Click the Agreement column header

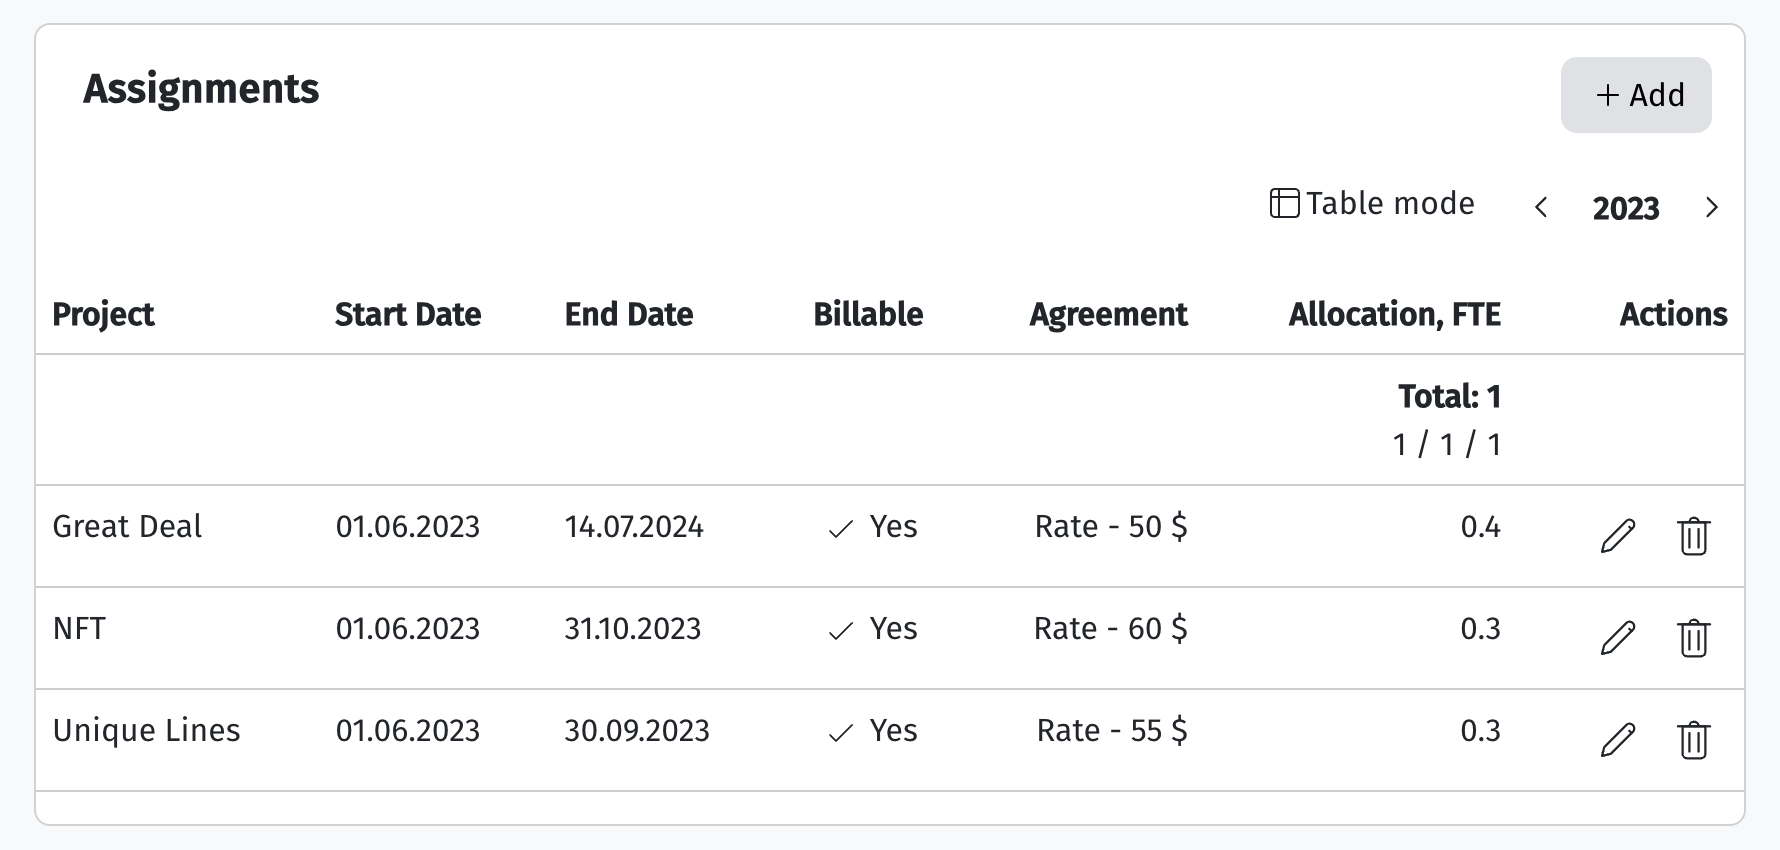(x=1109, y=314)
